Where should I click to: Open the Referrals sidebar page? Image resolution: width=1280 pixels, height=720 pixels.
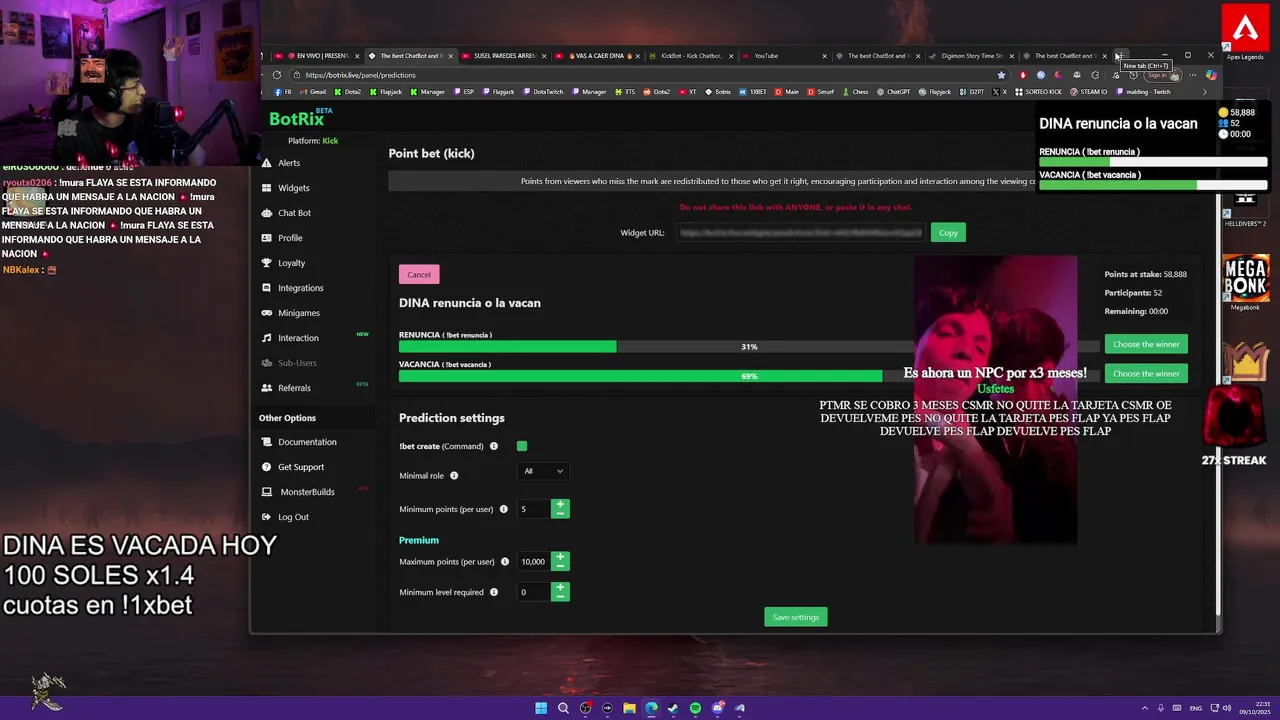[286, 388]
